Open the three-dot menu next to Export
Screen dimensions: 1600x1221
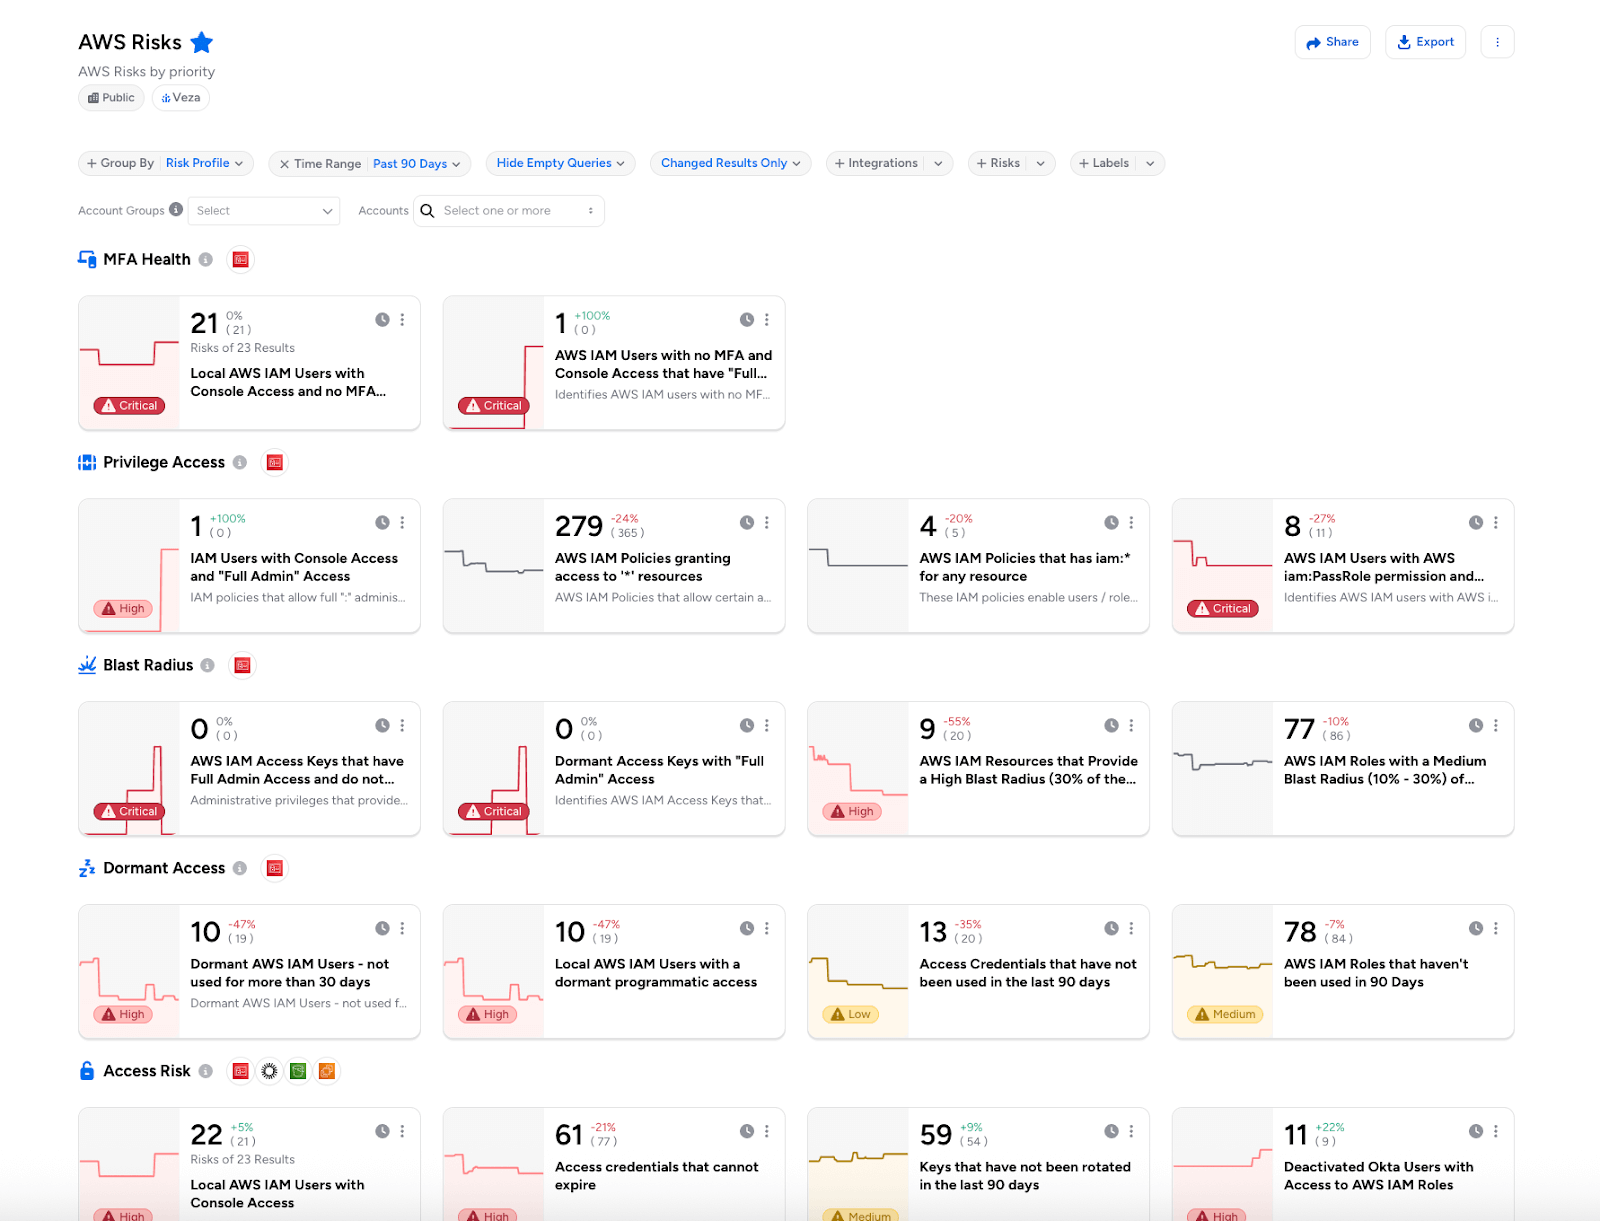[x=1497, y=42]
